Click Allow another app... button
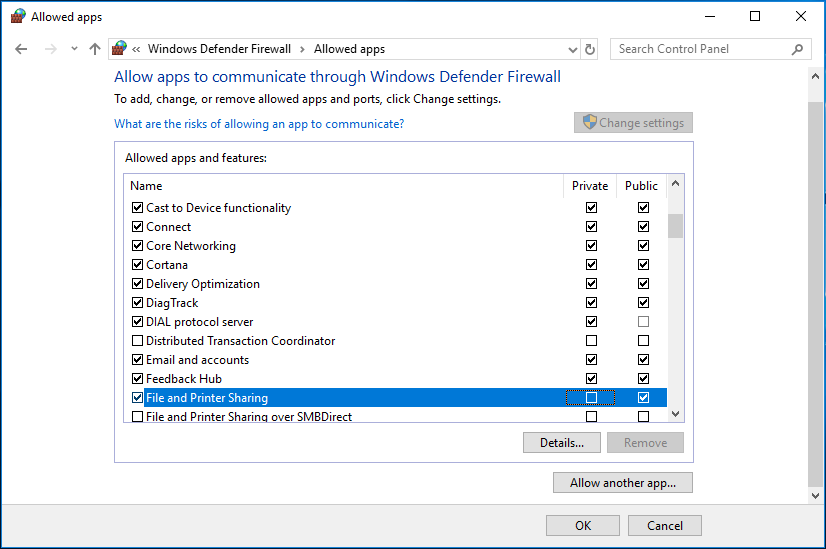This screenshot has width=826, height=549. [623, 483]
